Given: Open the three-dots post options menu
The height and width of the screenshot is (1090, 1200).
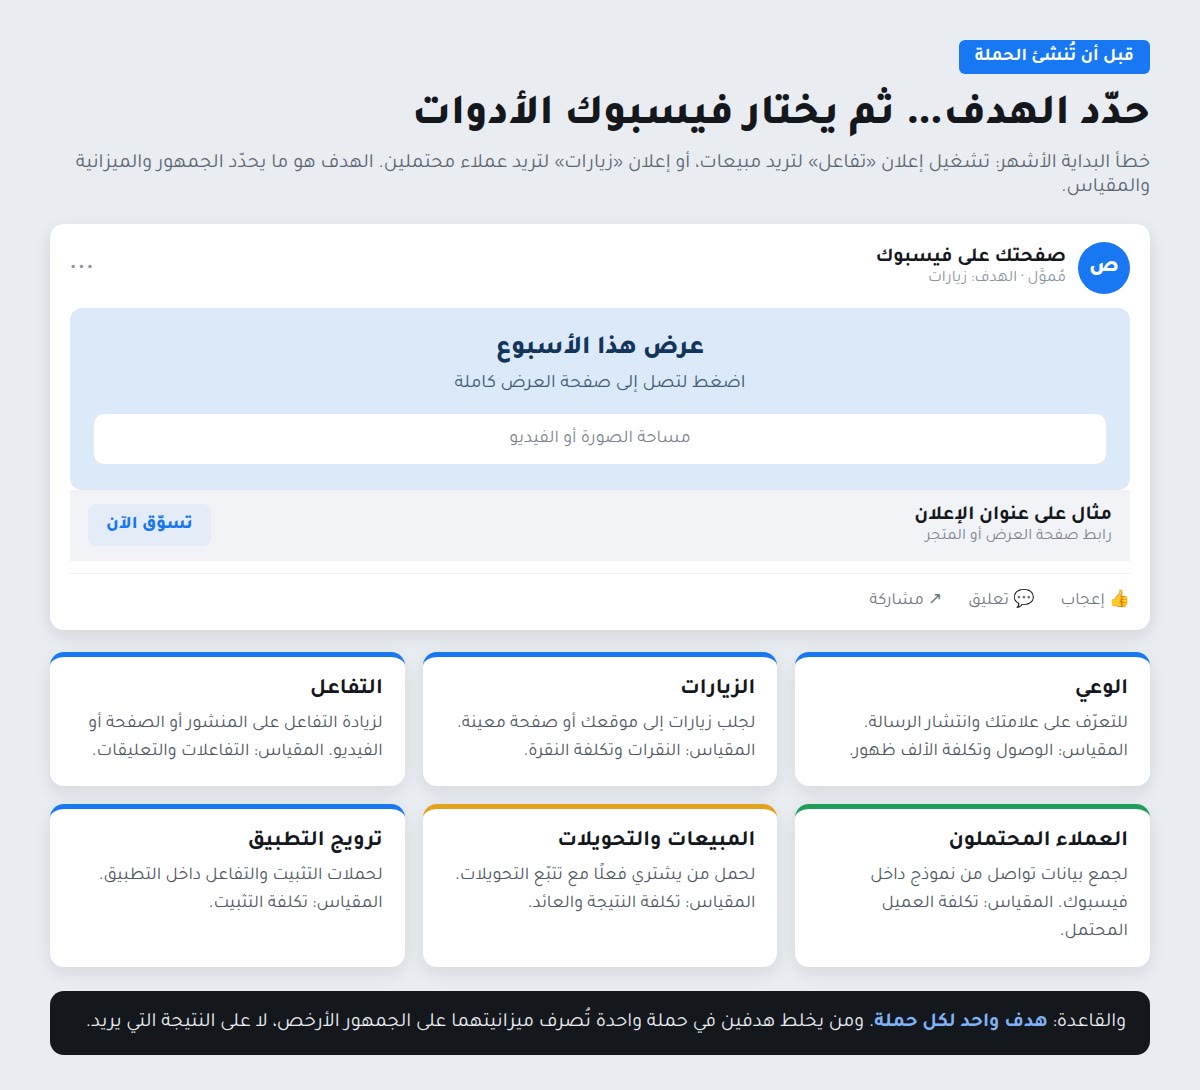Looking at the screenshot, I should (82, 266).
